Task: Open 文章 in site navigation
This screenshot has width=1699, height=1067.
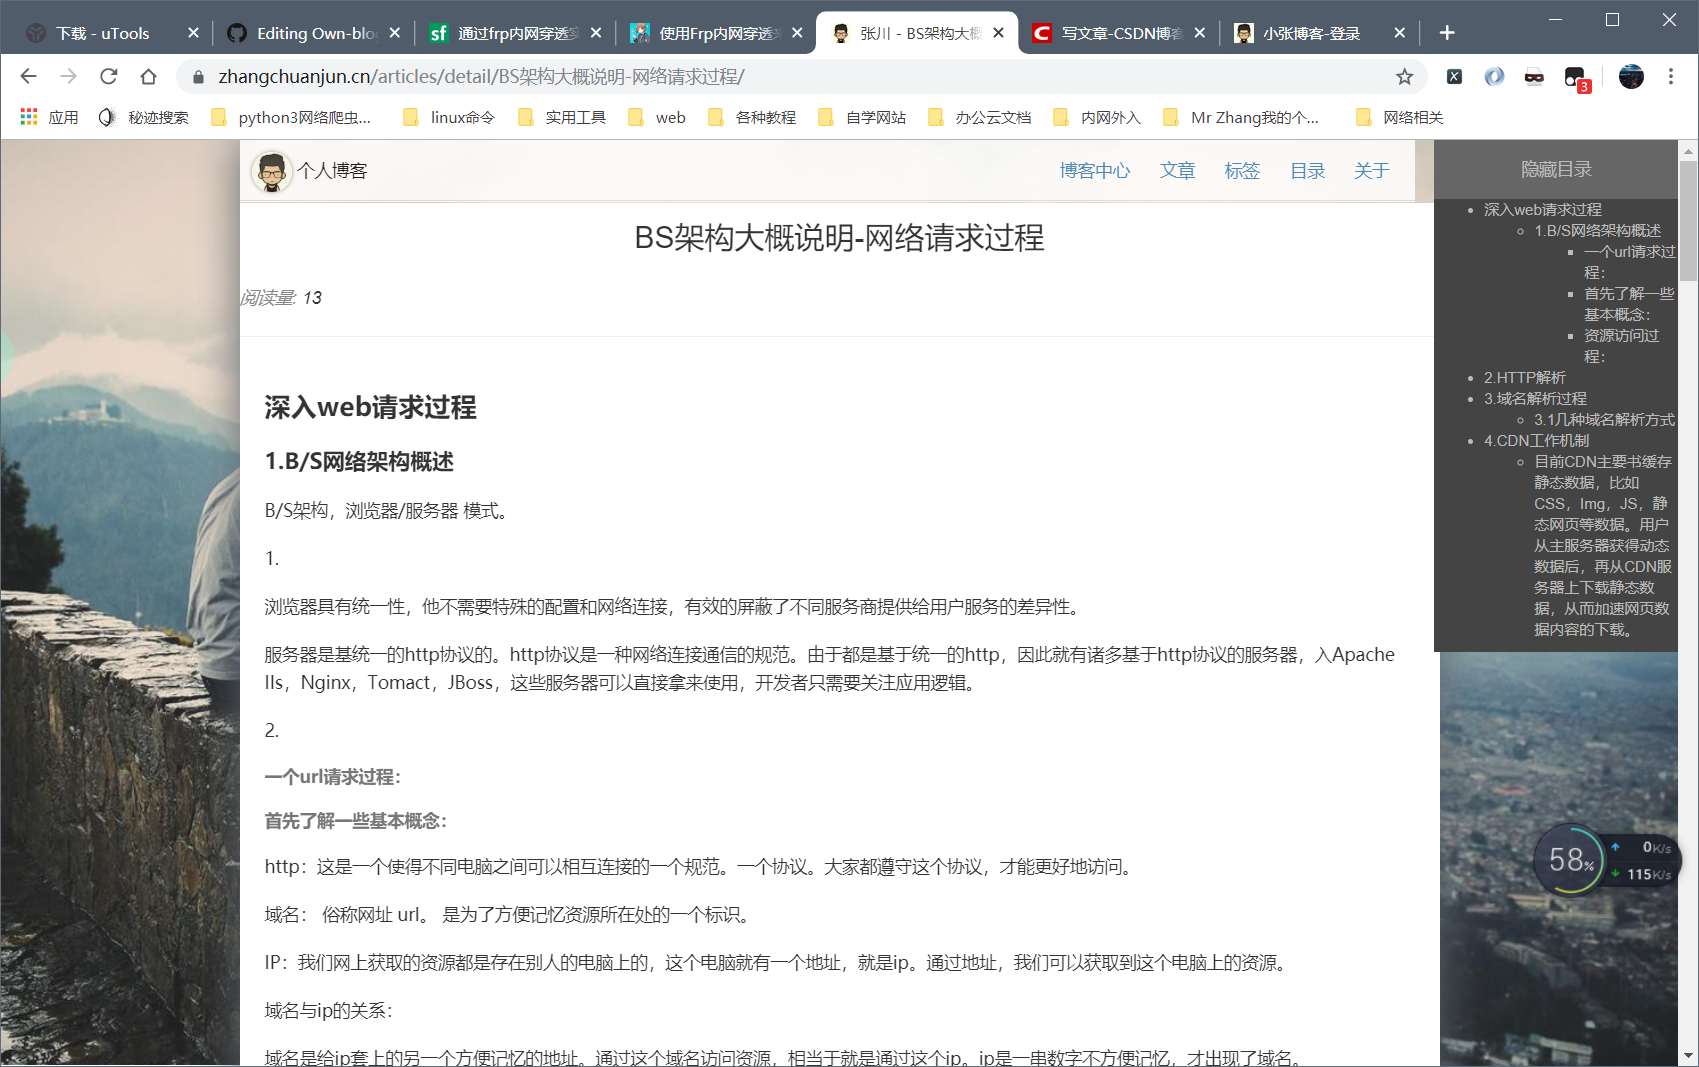Action: coord(1177,171)
